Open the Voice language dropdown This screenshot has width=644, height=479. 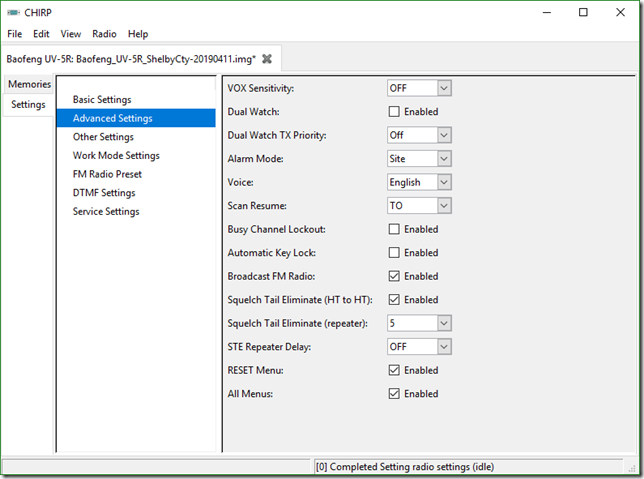point(419,182)
